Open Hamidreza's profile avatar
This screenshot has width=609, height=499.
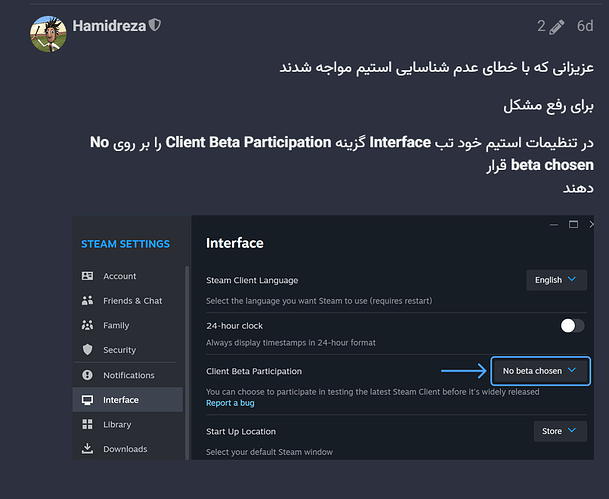pyautogui.click(x=48, y=34)
